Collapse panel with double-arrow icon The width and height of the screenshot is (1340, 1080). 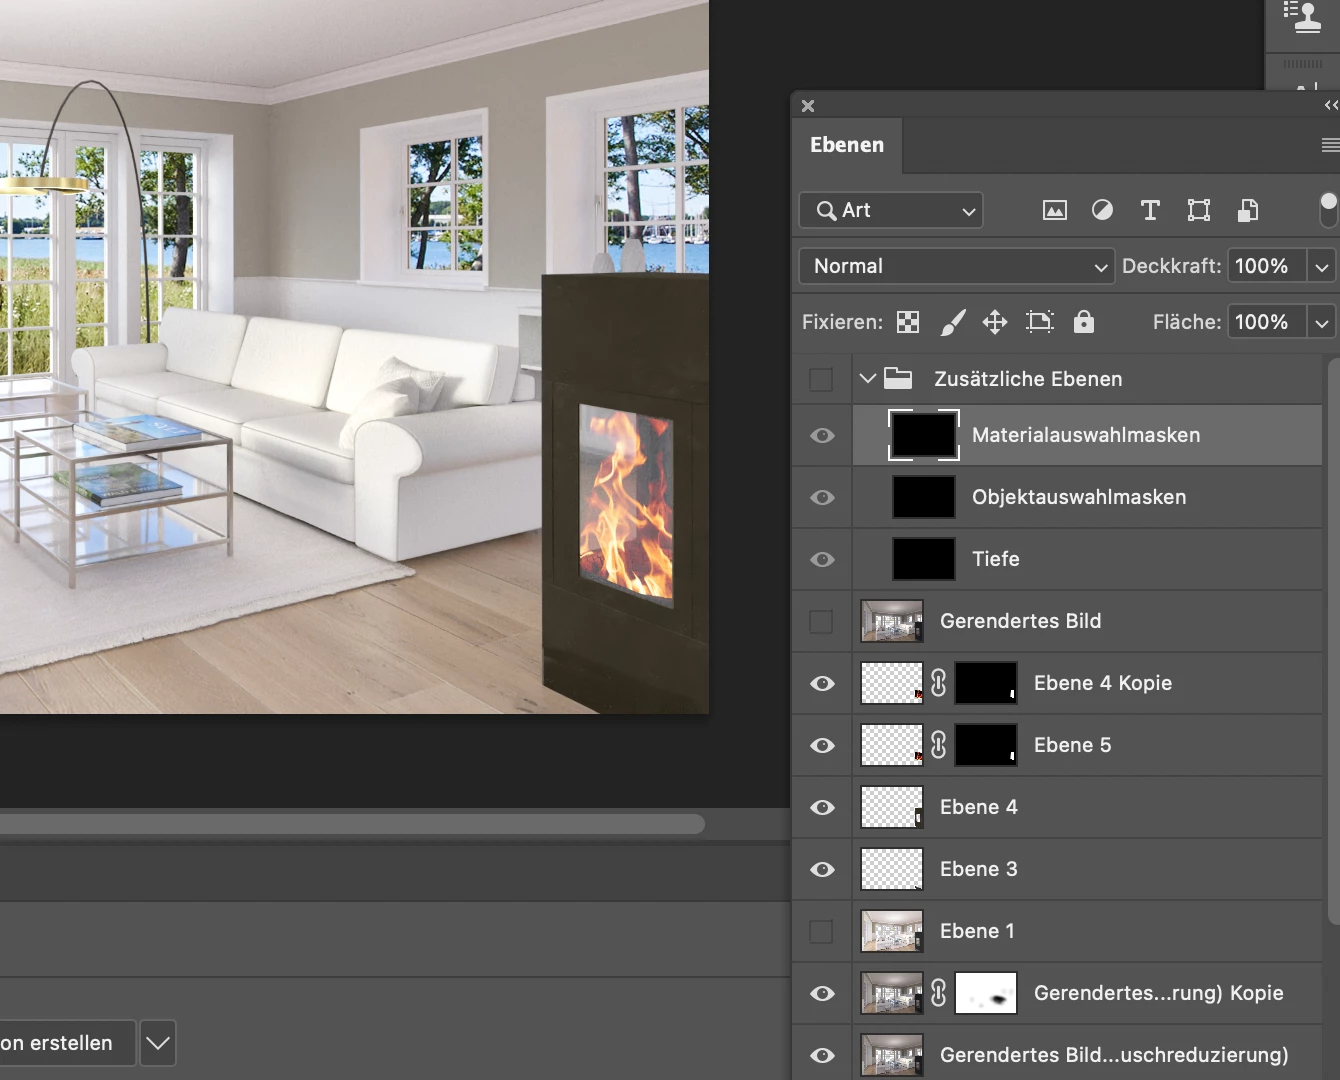[x=1331, y=105]
